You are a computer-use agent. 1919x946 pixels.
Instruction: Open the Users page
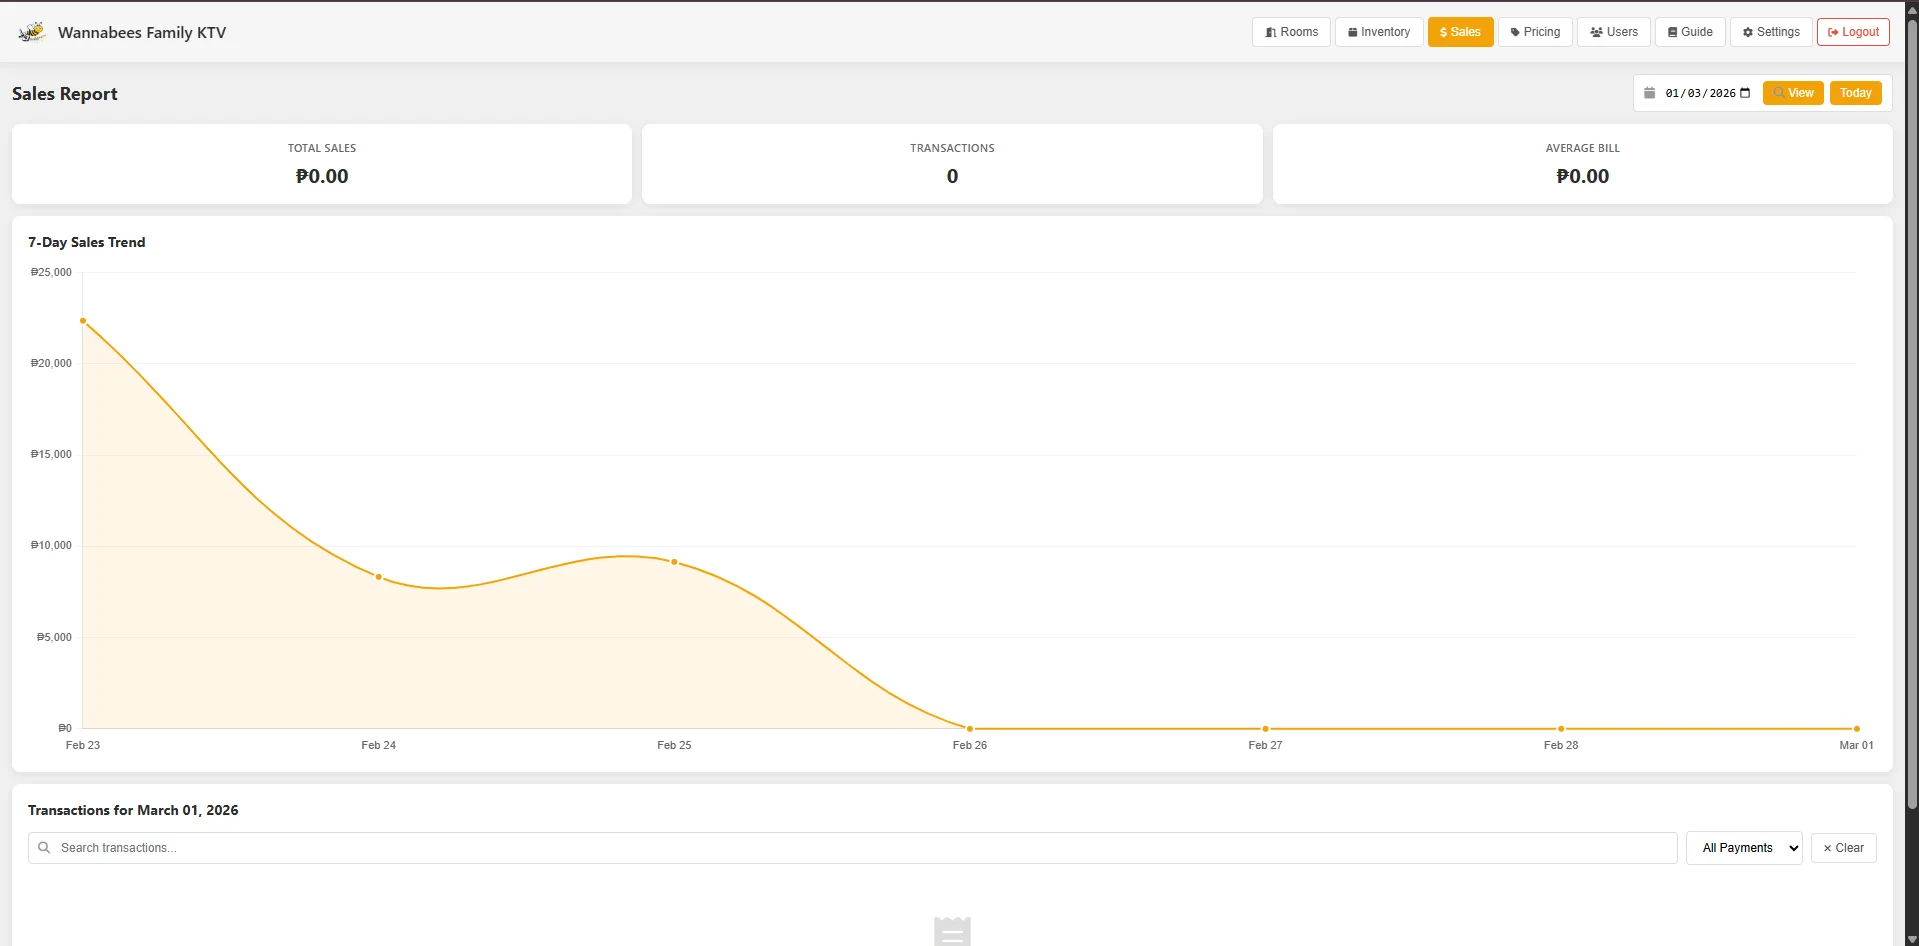pos(1614,32)
